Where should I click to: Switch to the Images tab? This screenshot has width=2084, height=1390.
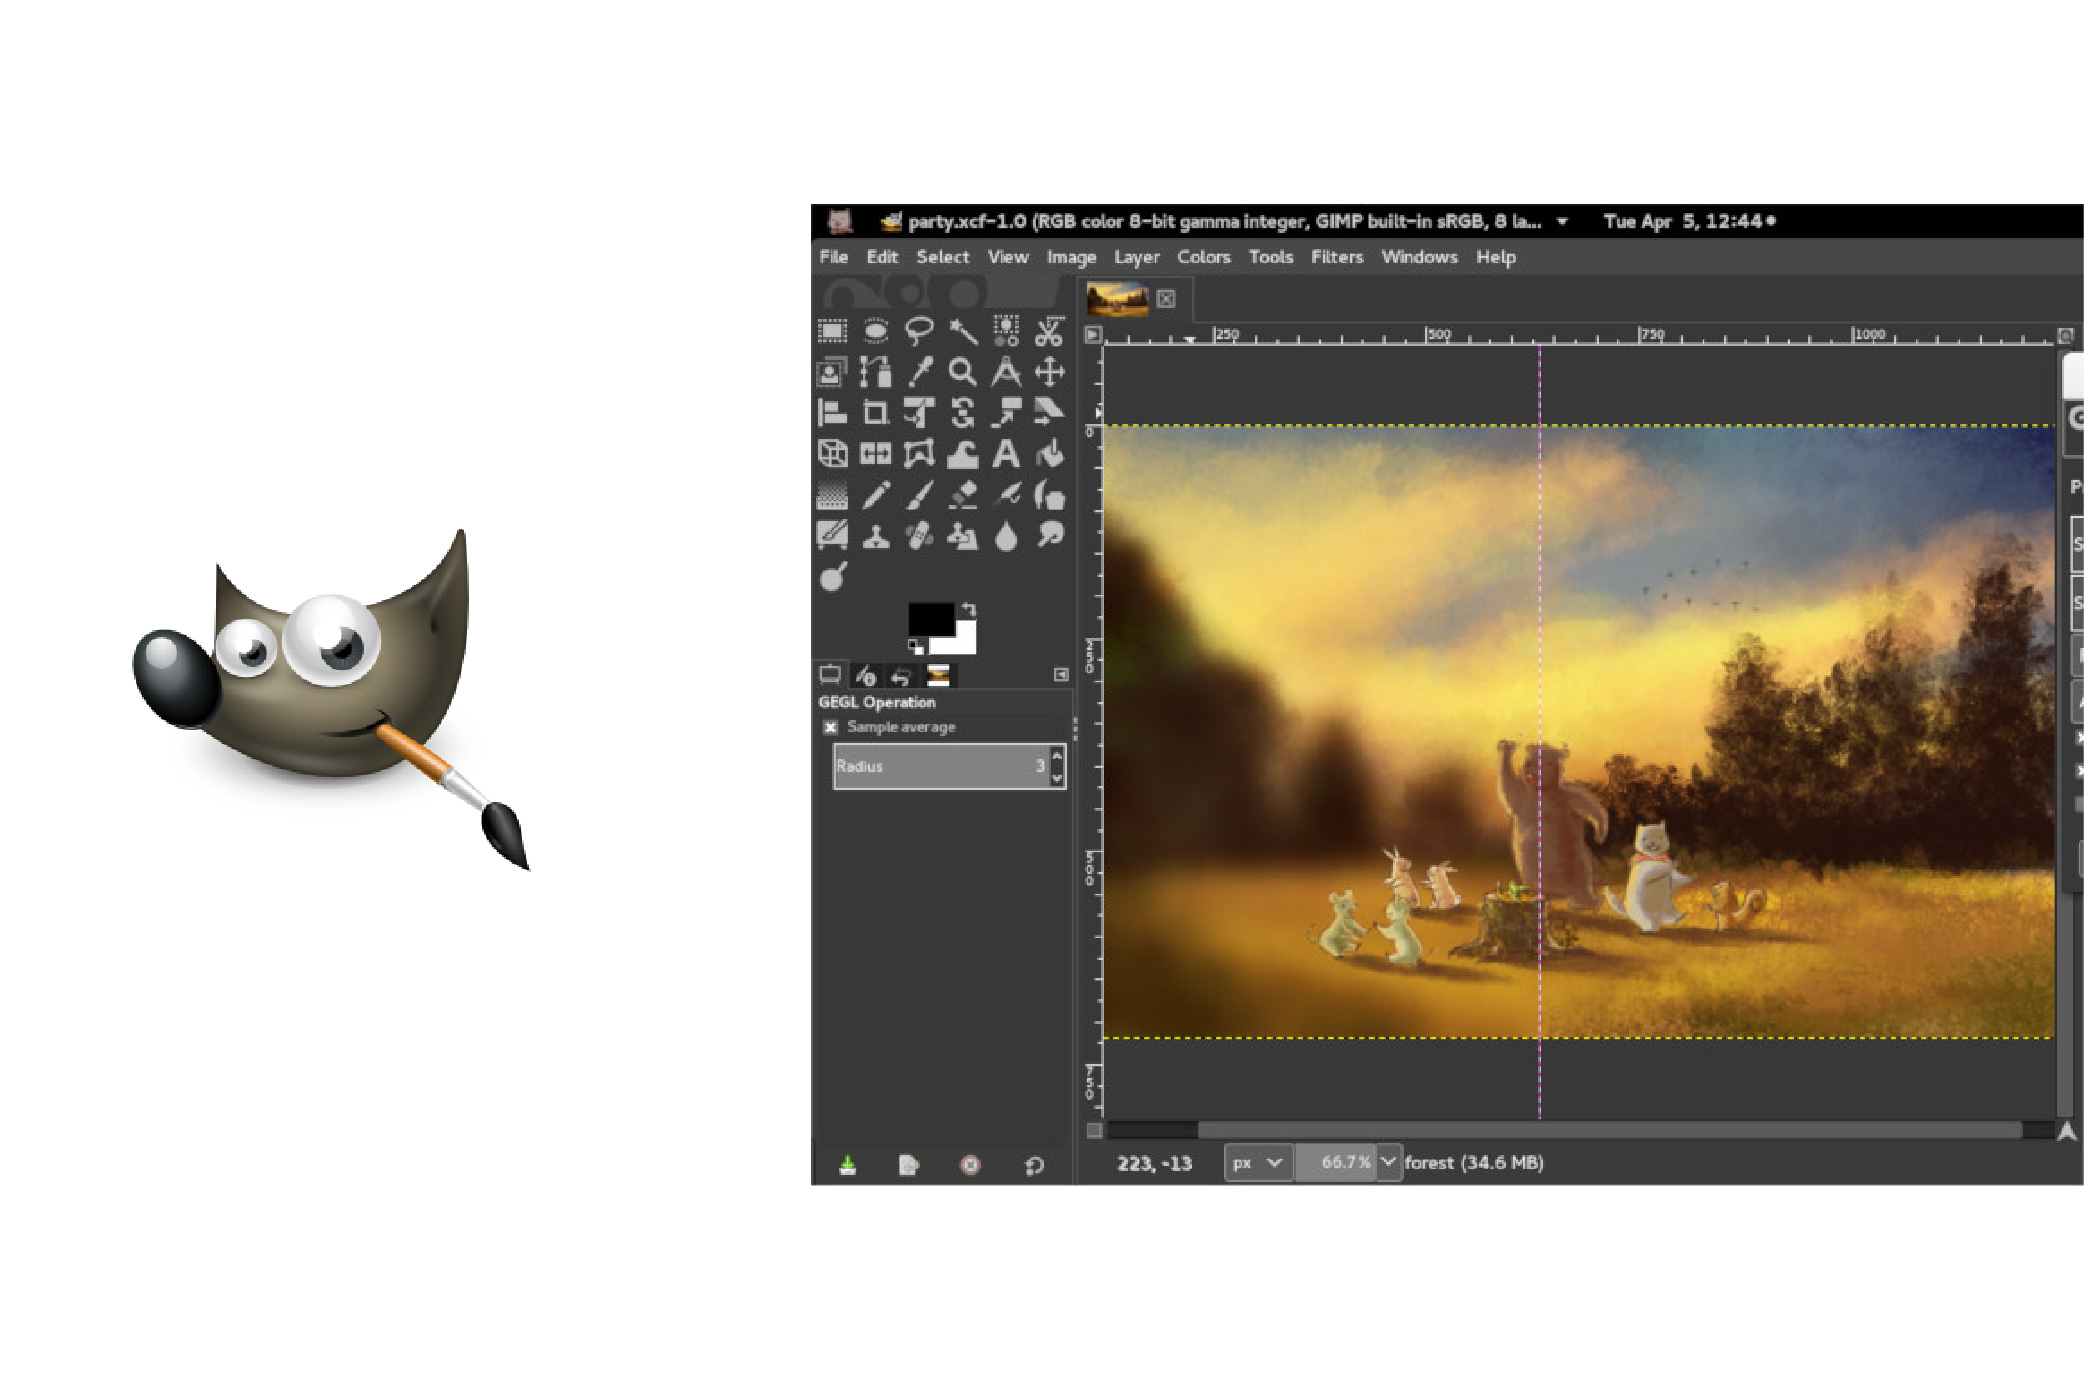tap(938, 676)
